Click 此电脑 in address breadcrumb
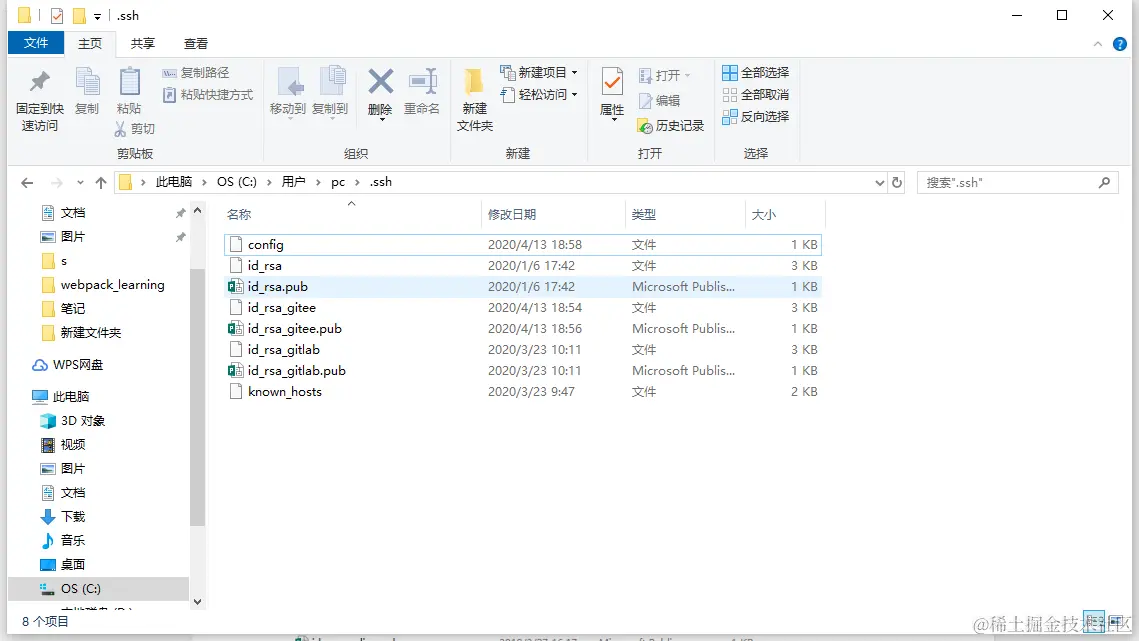Screen dimensions: 1139x641 (x=174, y=182)
